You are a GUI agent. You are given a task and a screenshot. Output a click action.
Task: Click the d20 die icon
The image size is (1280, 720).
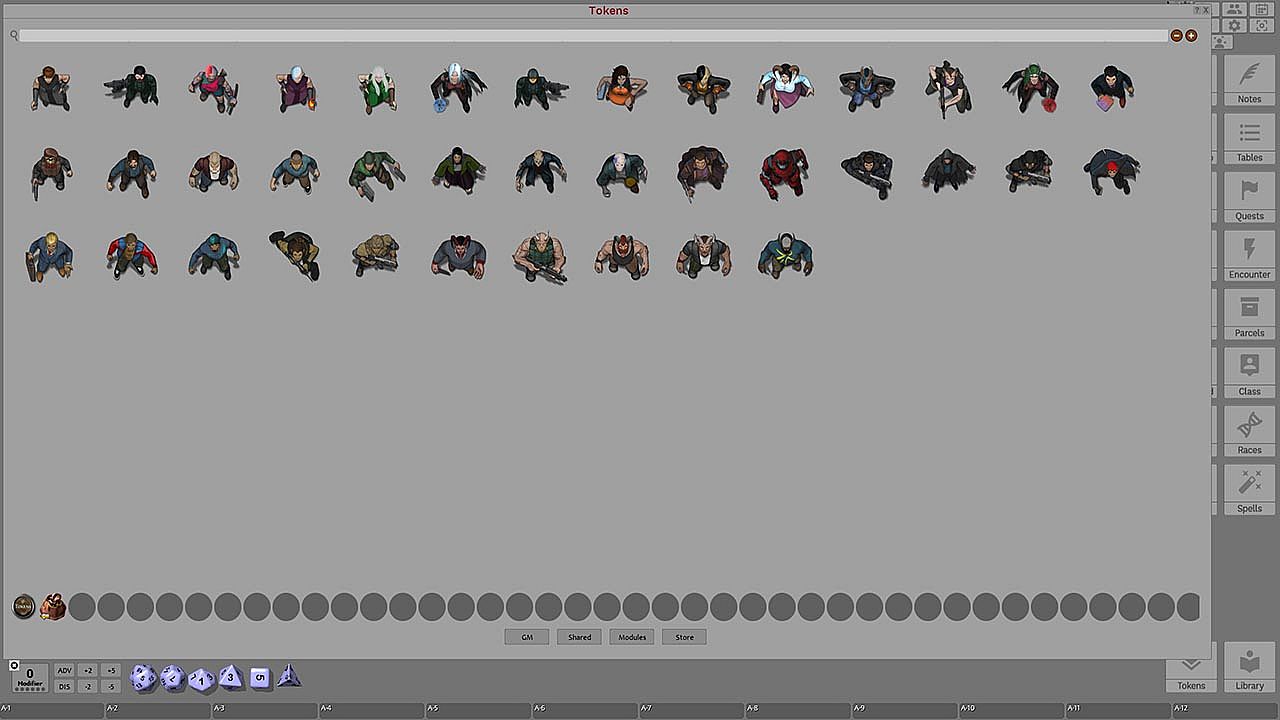click(143, 678)
